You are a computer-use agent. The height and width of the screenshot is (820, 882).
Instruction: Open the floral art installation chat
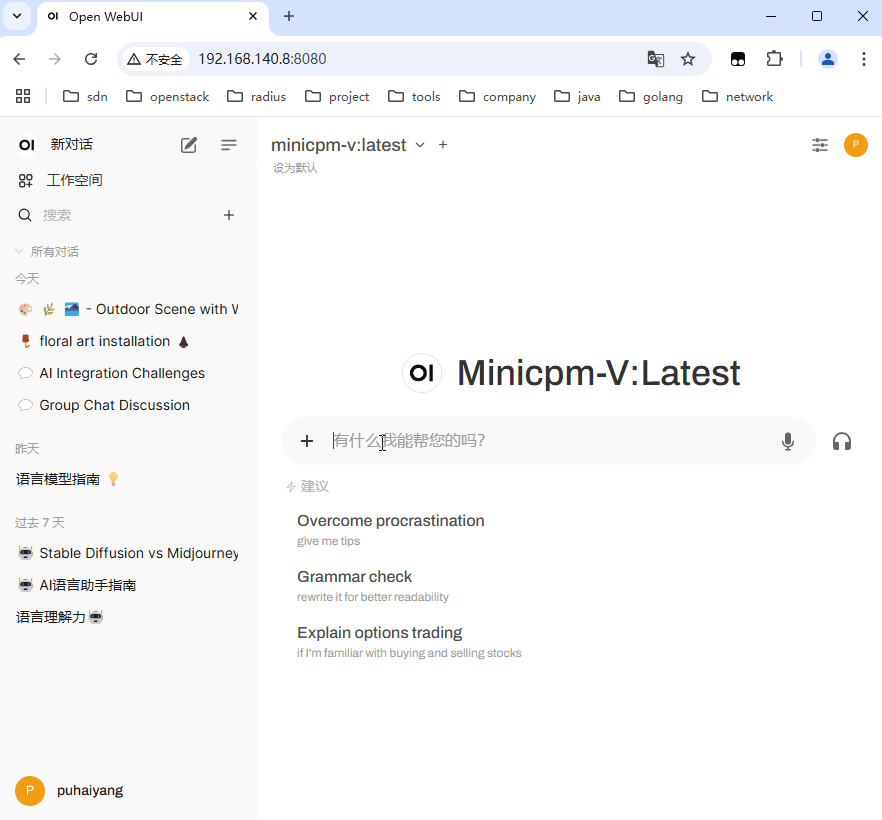click(128, 341)
